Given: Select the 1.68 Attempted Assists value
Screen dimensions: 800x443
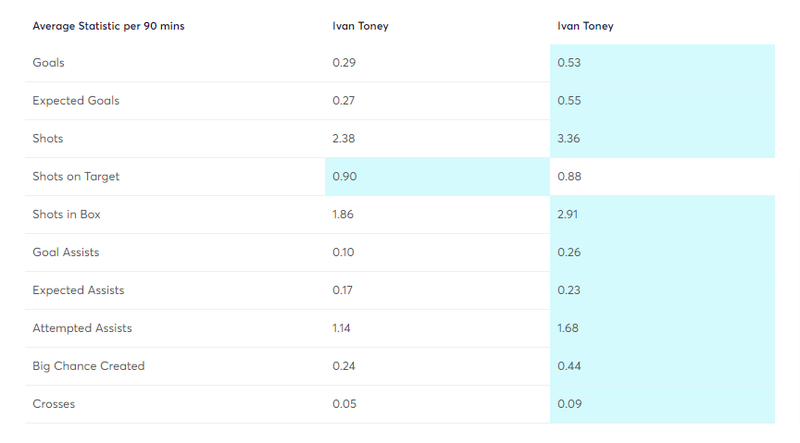Looking at the screenshot, I should pyautogui.click(x=568, y=328).
